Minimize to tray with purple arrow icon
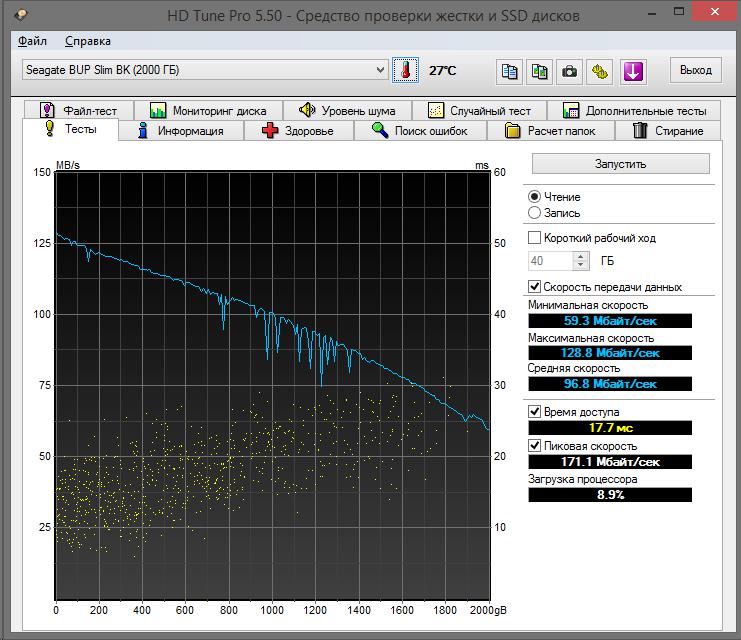 (x=633, y=72)
